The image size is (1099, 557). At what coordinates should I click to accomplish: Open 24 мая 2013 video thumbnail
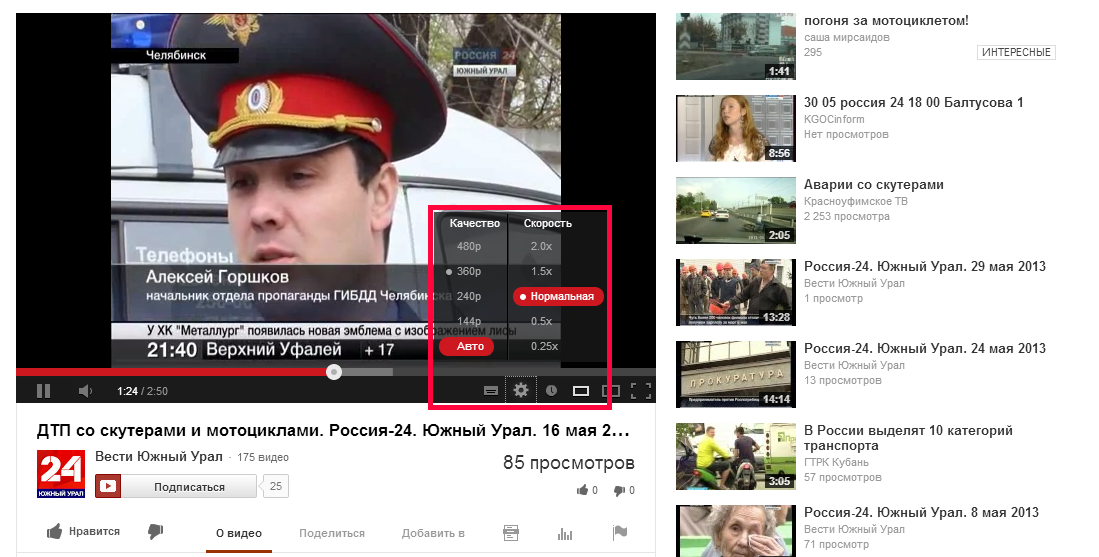[735, 374]
